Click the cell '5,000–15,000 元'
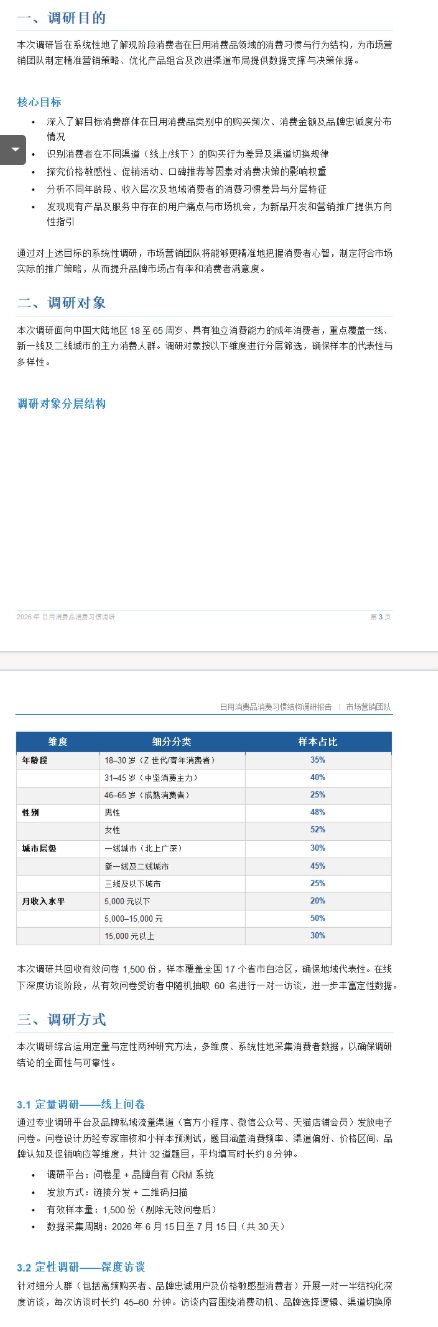This screenshot has width=438, height=1327. 136,918
